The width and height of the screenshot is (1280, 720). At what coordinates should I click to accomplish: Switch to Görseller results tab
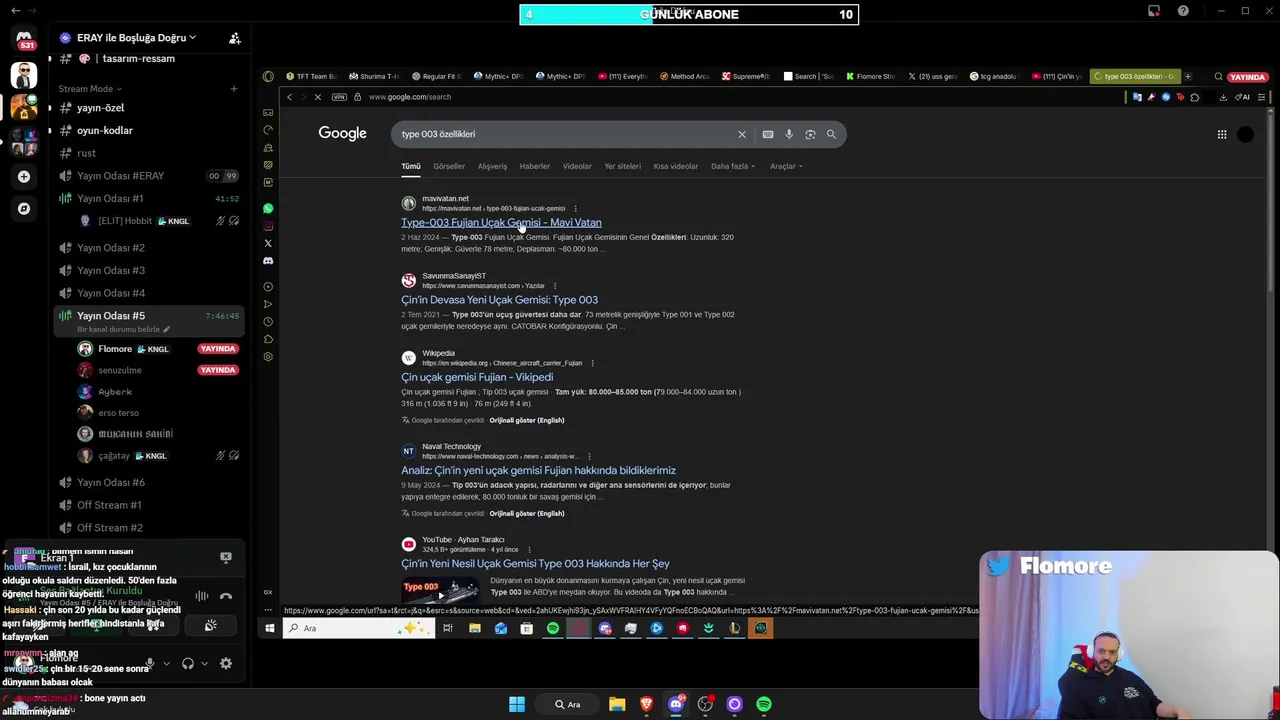[449, 166]
